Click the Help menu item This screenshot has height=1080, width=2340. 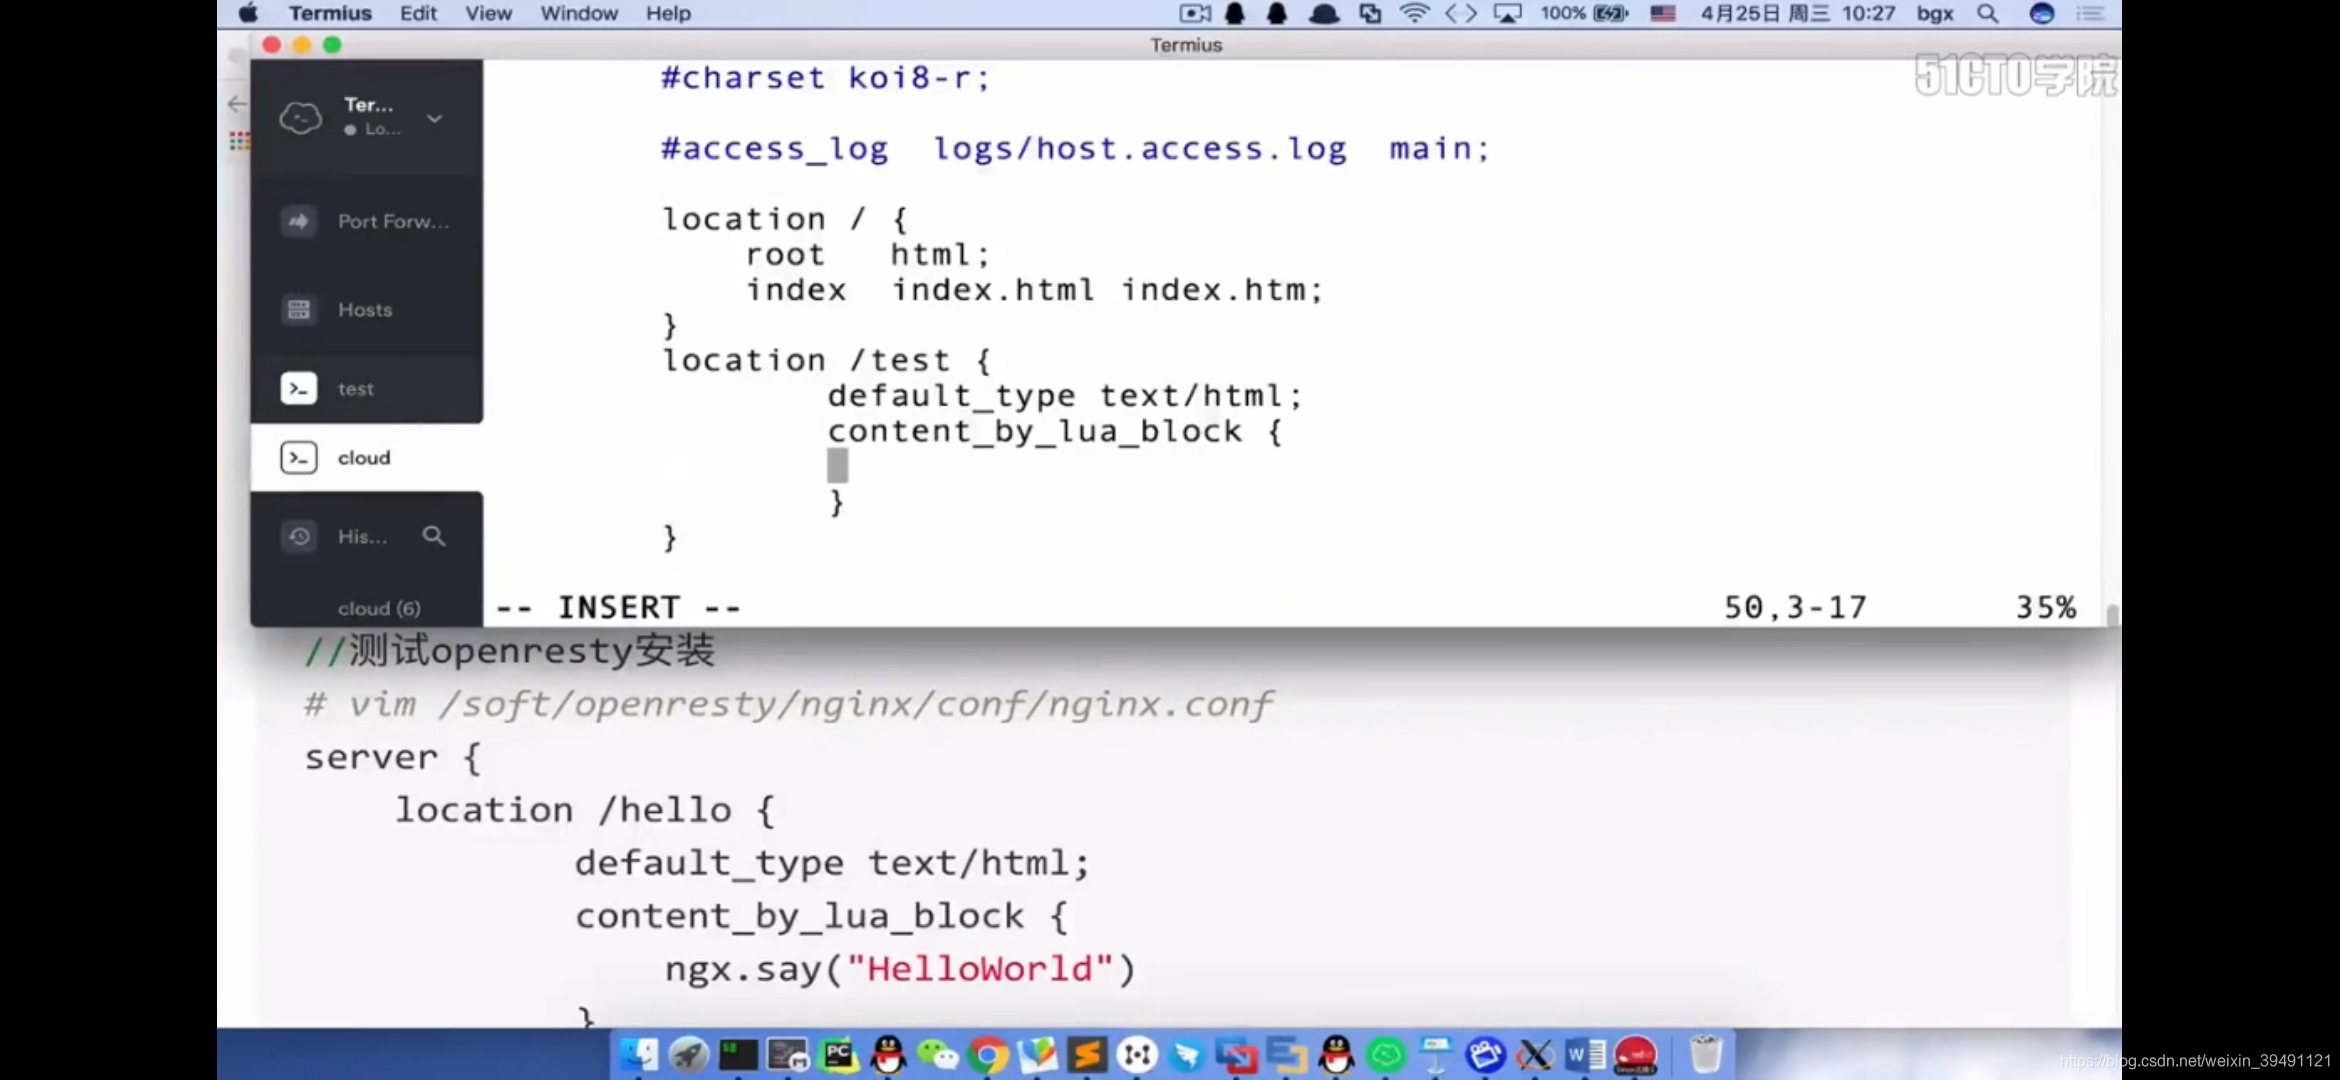669,13
